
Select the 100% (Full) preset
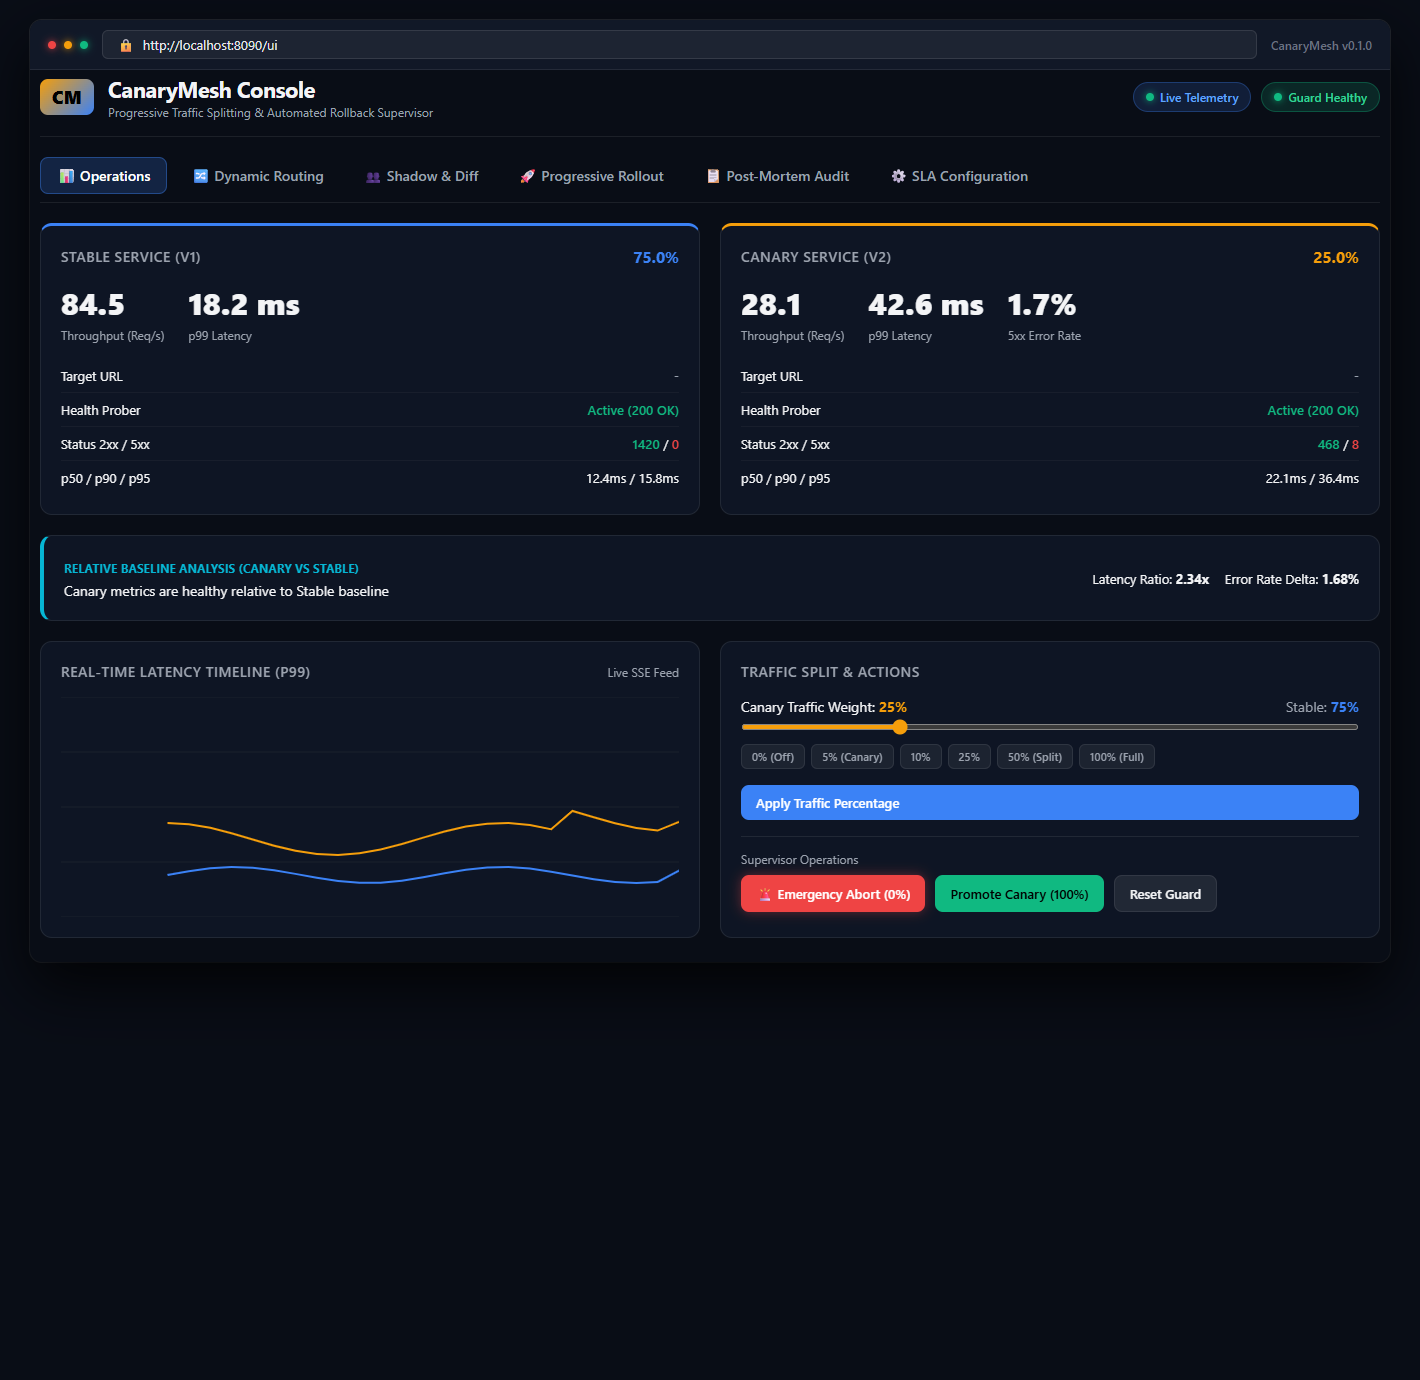pyautogui.click(x=1117, y=757)
